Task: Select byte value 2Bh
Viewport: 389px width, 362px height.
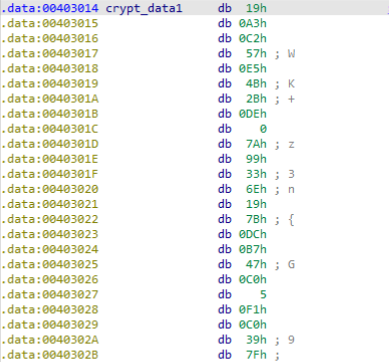Action: coord(256,99)
